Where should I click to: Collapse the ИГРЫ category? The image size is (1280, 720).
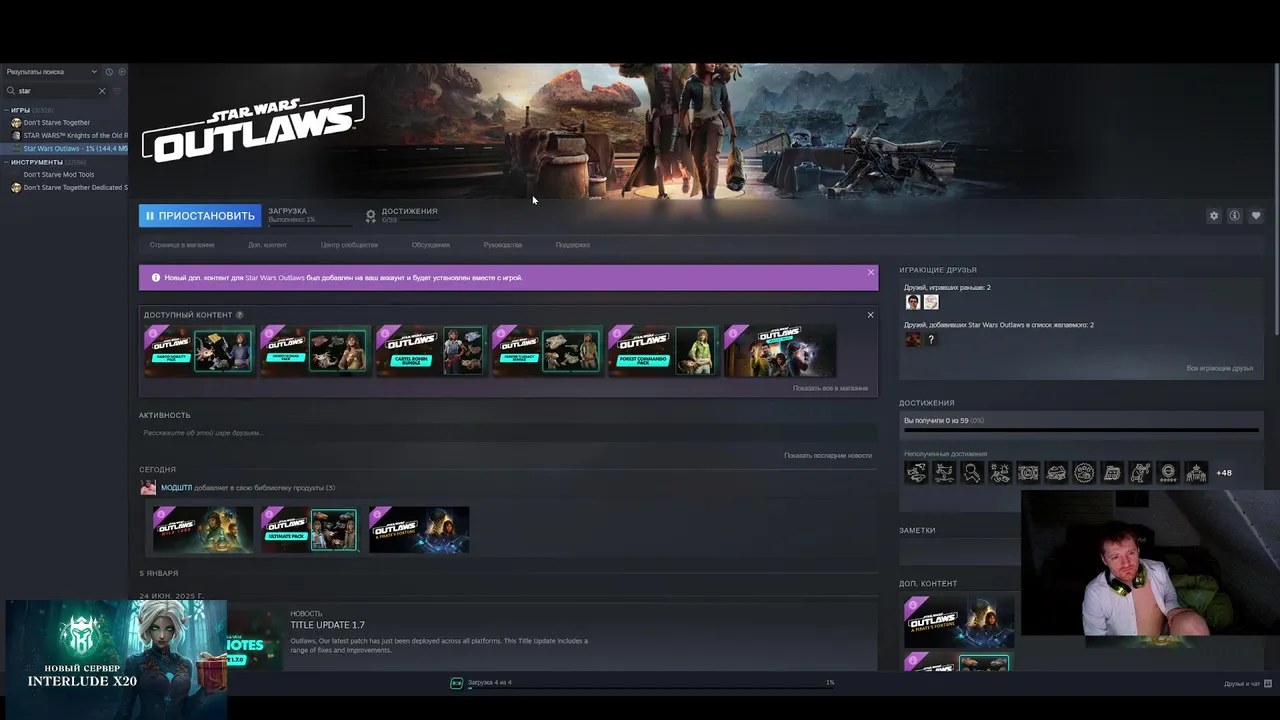click(7, 110)
